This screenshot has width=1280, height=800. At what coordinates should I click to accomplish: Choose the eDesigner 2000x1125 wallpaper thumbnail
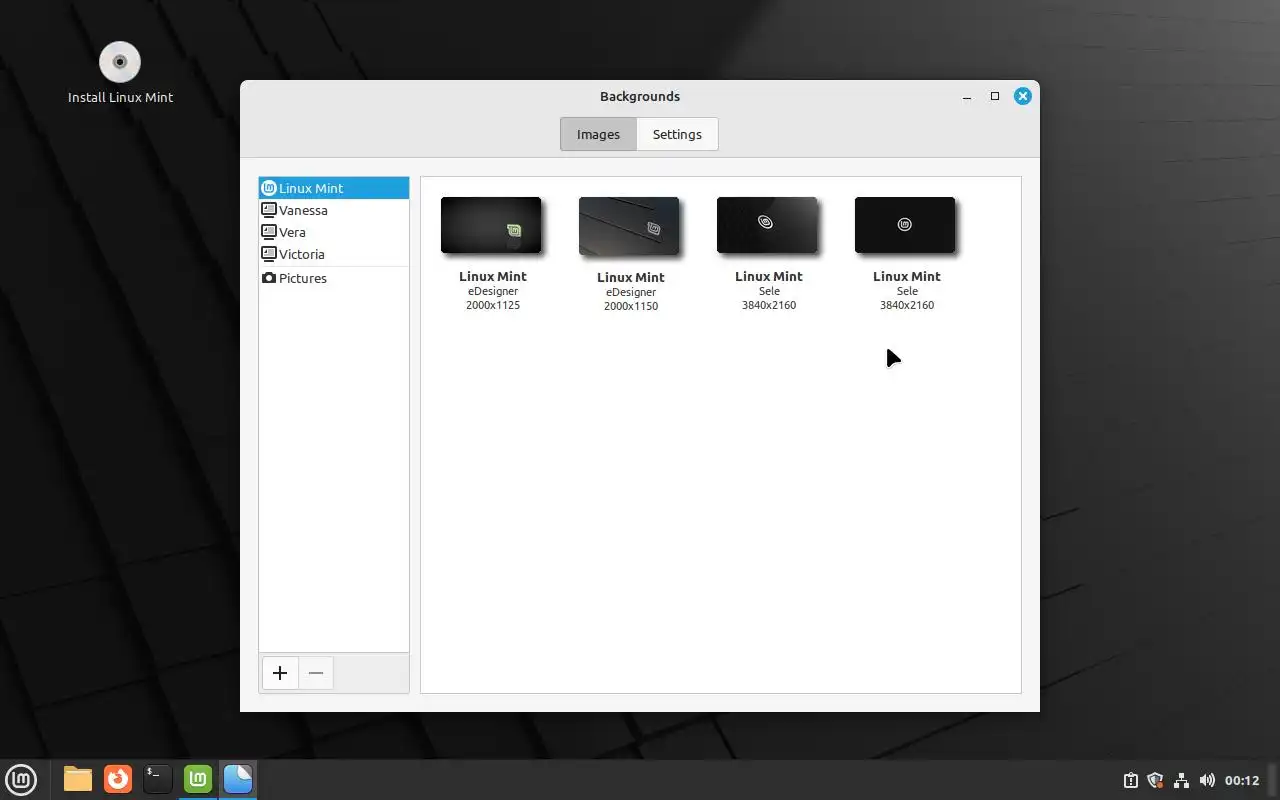click(491, 225)
